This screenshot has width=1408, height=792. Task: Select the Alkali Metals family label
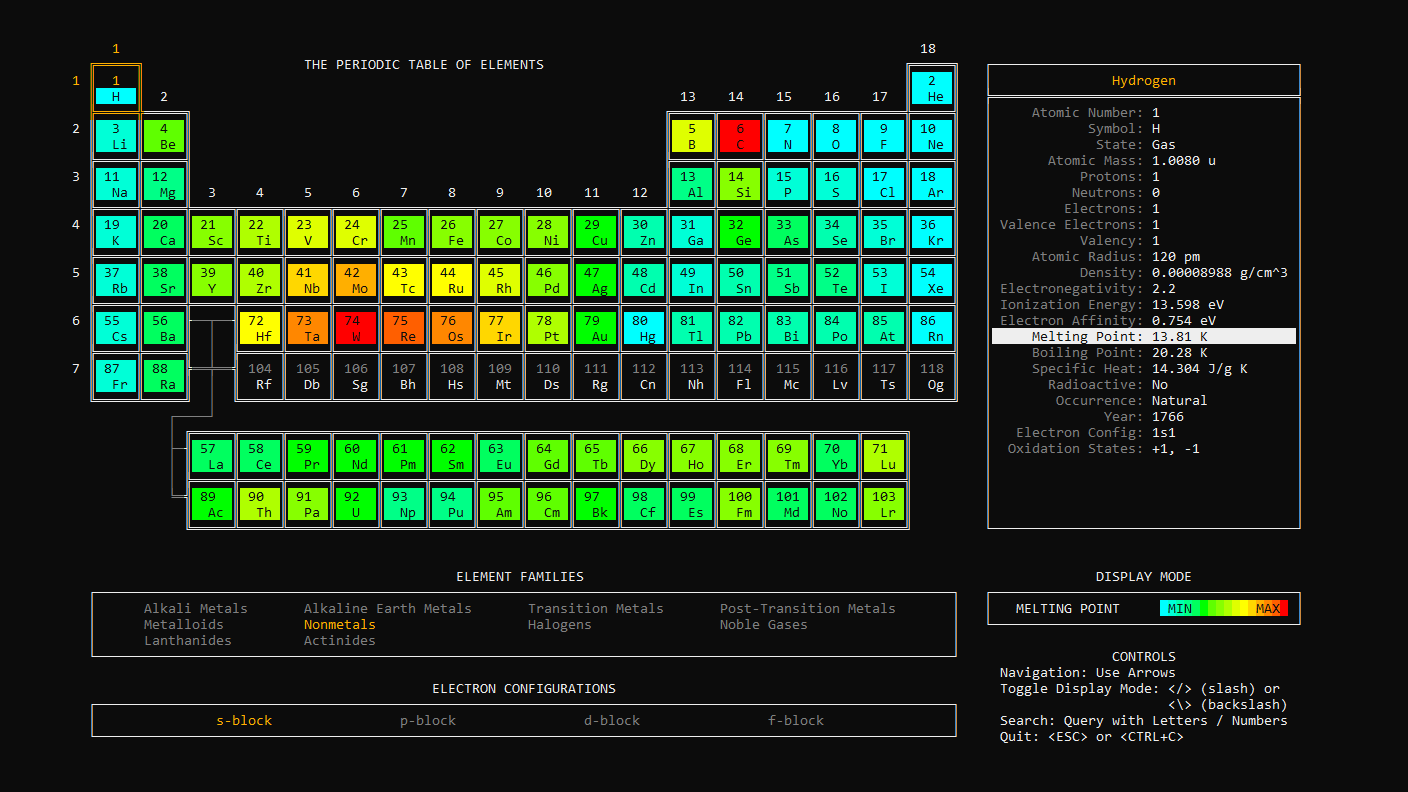pyautogui.click(x=195, y=608)
